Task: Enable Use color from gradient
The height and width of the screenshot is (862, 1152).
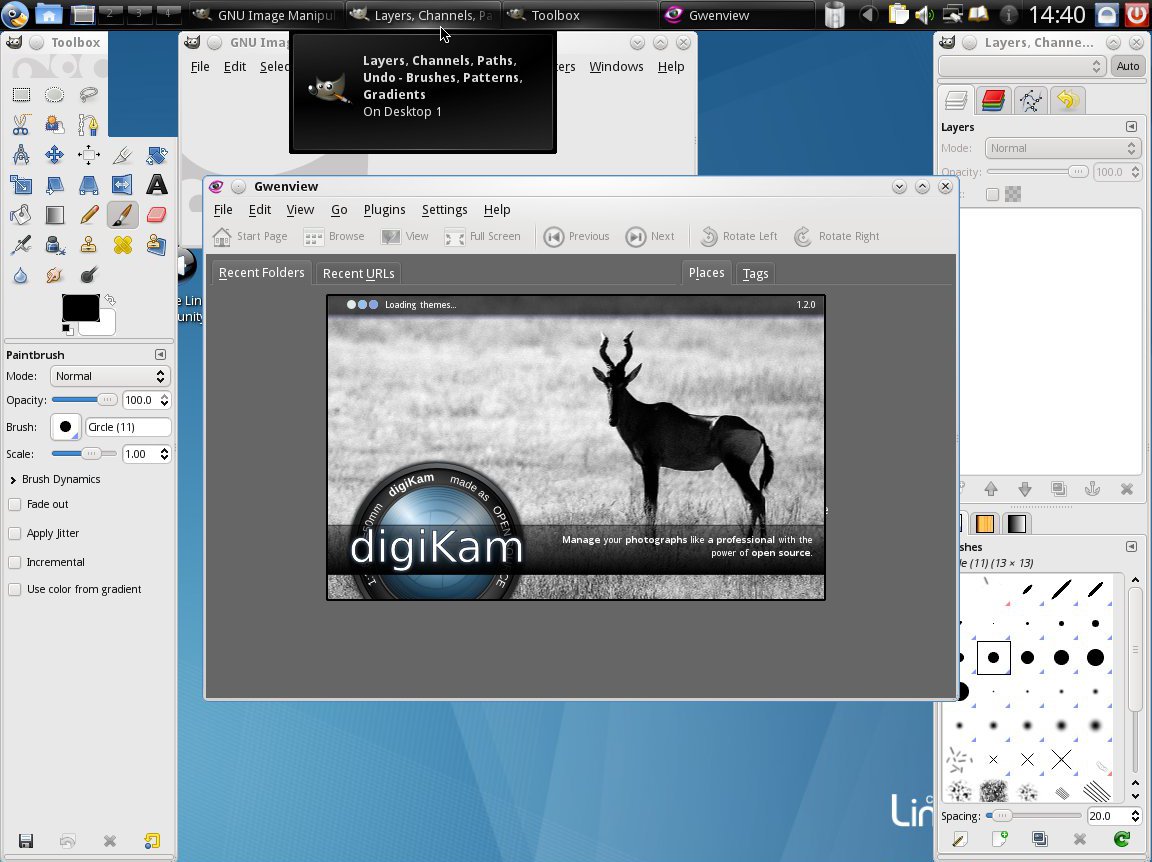Action: pyautogui.click(x=15, y=590)
